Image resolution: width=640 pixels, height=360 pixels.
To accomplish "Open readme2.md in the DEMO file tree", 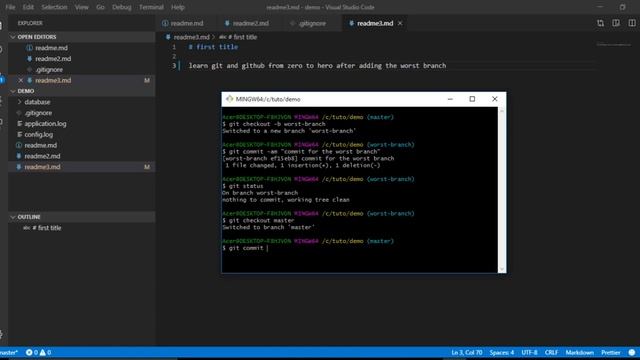I will [82, 156].
